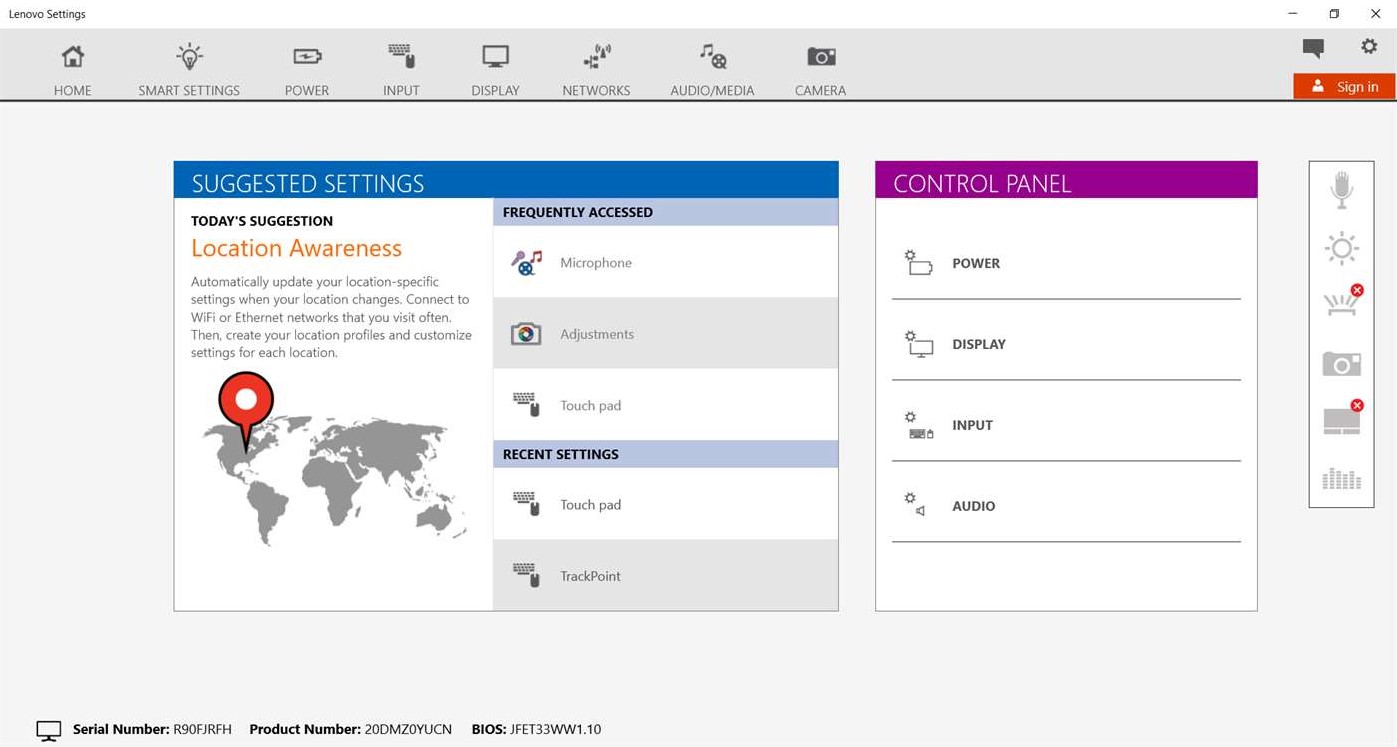Click the feedback speech bubble icon
This screenshot has height=747, width=1397.
point(1313,47)
